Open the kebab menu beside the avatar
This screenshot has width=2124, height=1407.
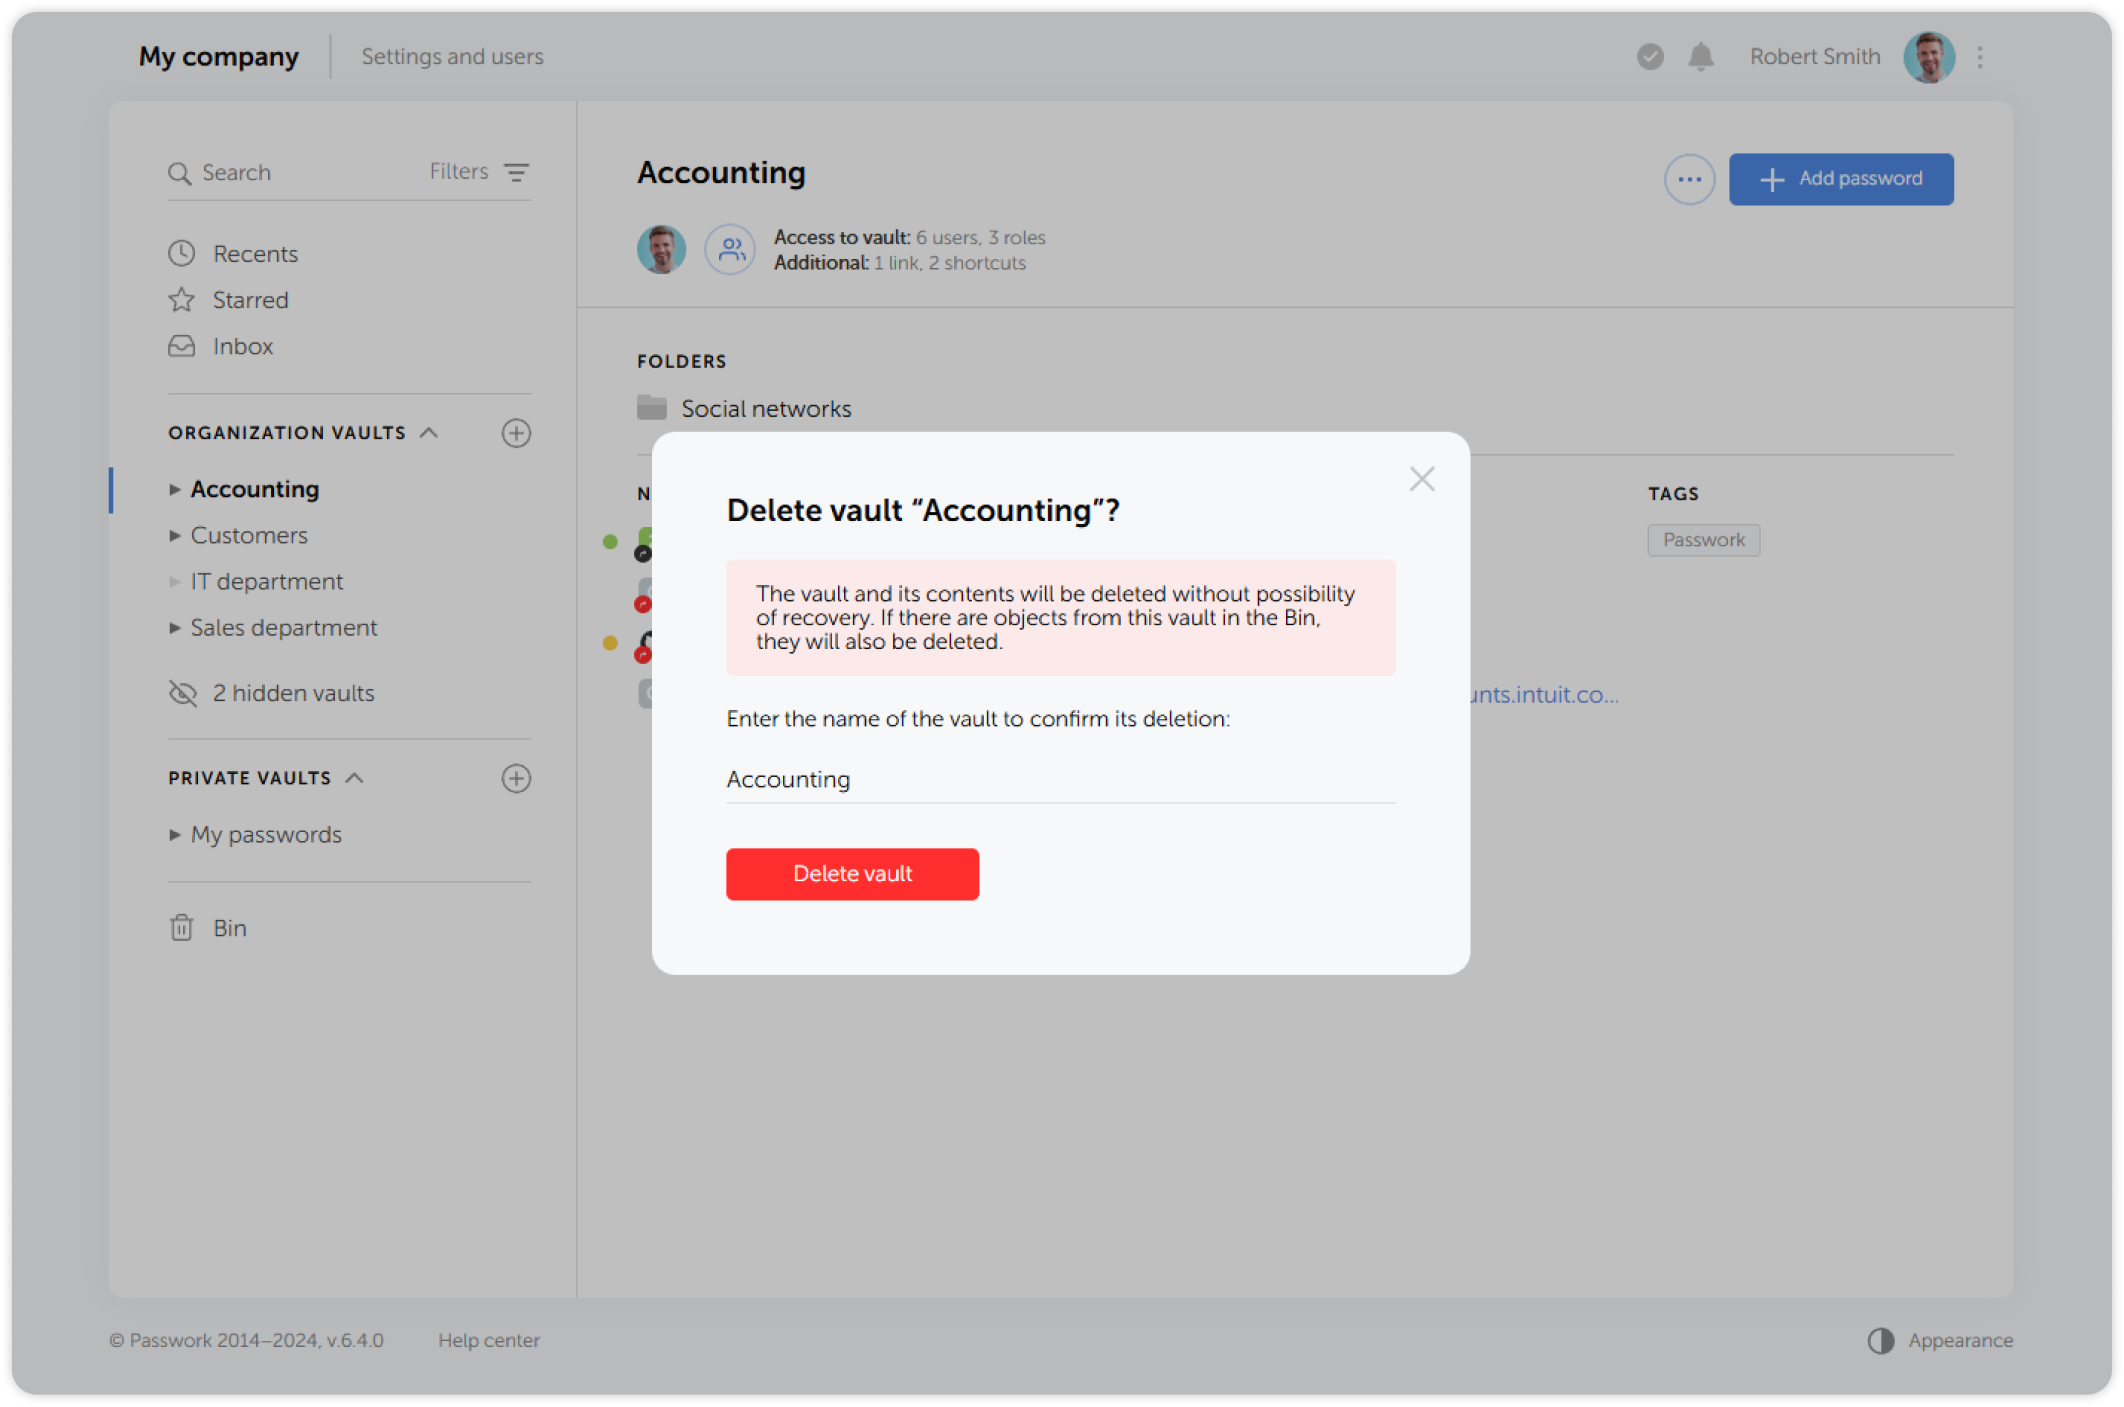tap(1979, 57)
